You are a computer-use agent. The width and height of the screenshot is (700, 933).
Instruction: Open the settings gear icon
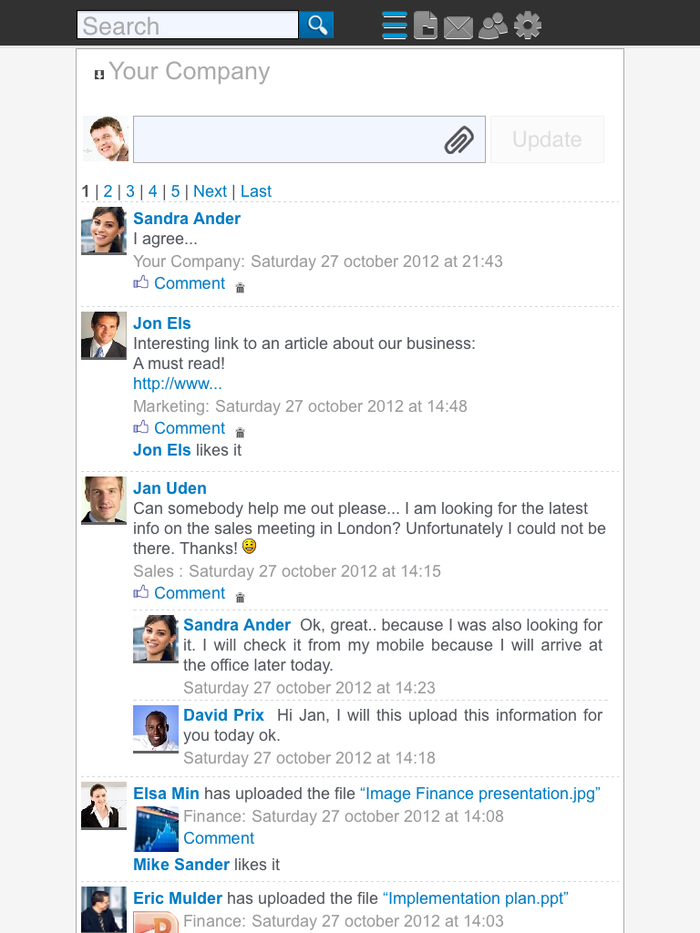[528, 25]
